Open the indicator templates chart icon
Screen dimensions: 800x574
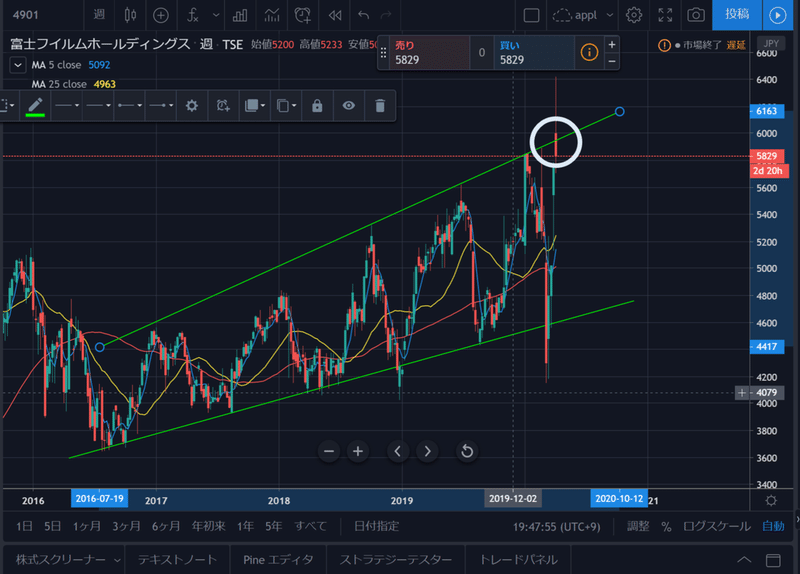pos(271,15)
